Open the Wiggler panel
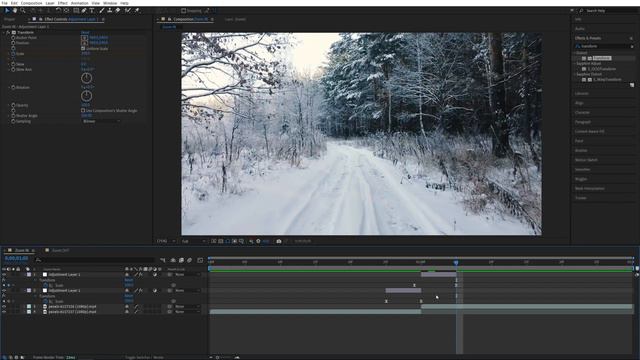 (x=581, y=179)
